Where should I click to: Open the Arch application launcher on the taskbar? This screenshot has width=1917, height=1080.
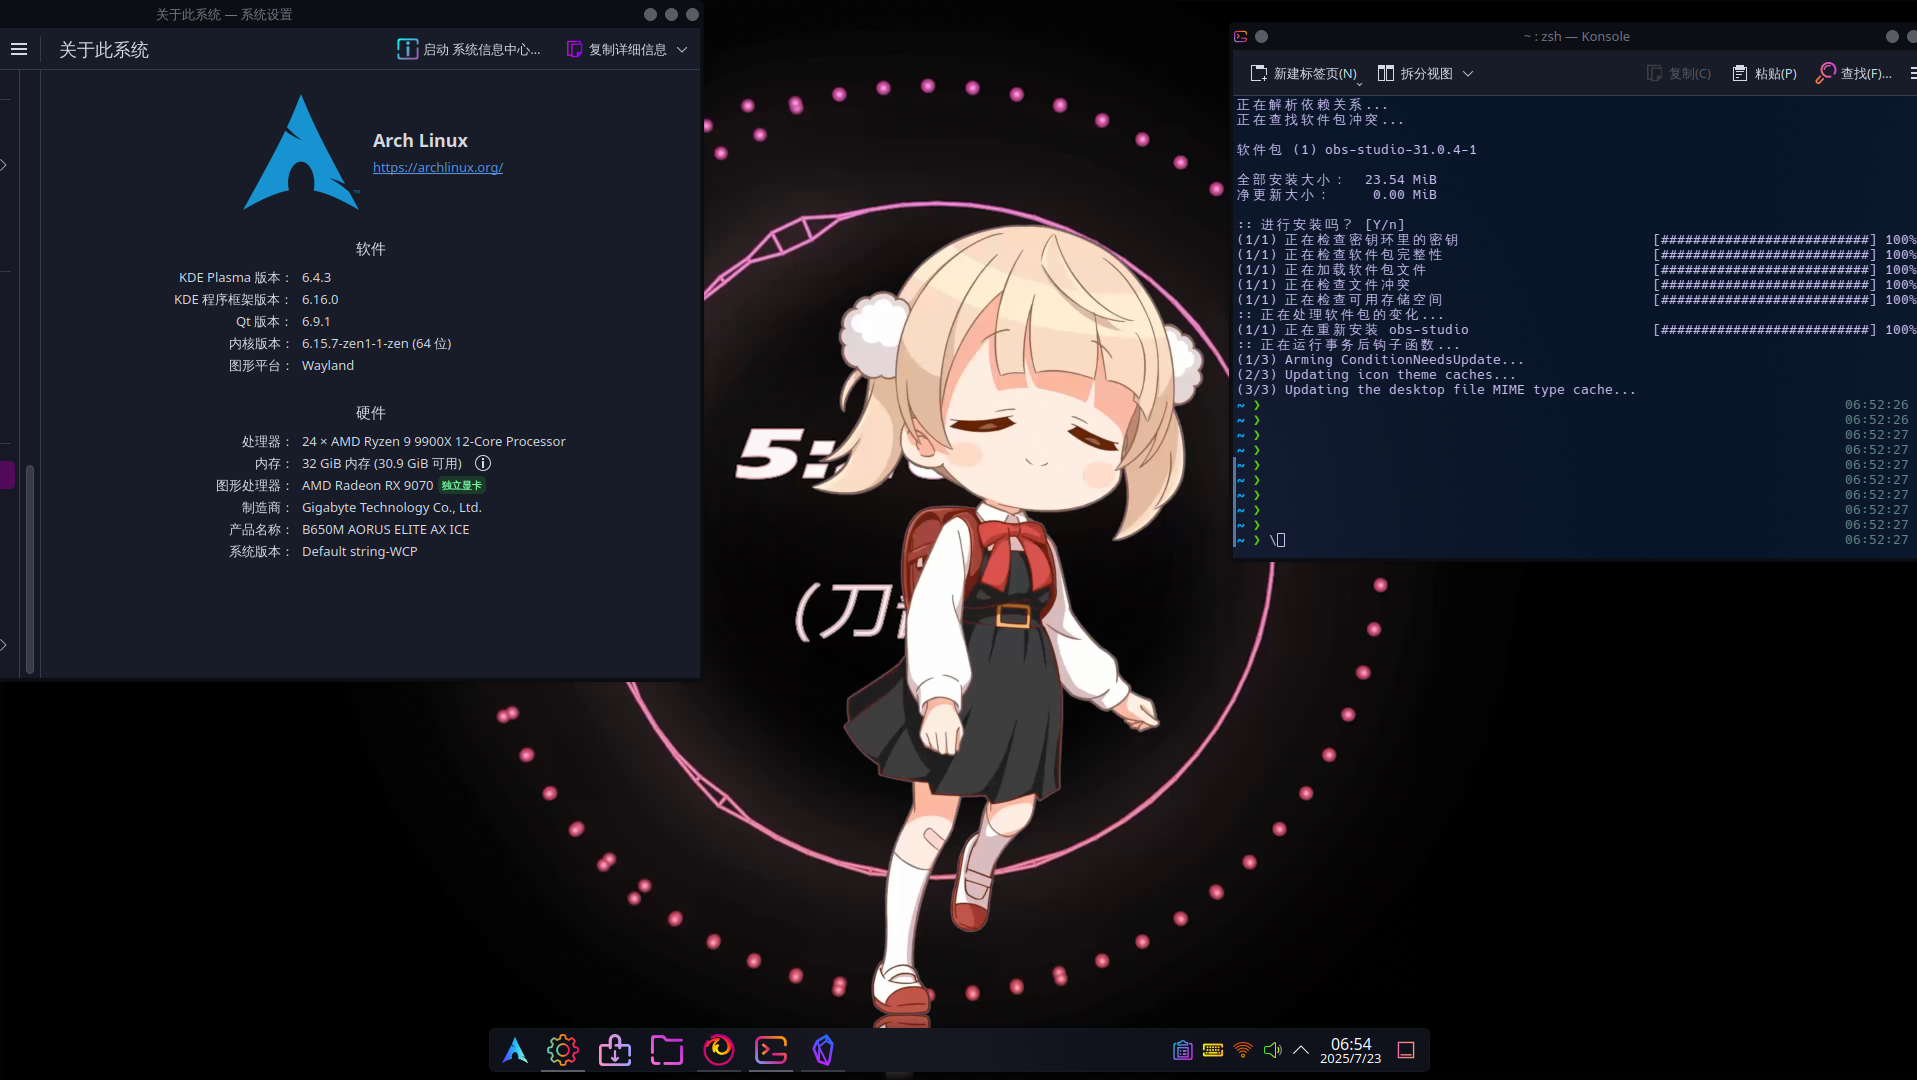click(x=514, y=1050)
